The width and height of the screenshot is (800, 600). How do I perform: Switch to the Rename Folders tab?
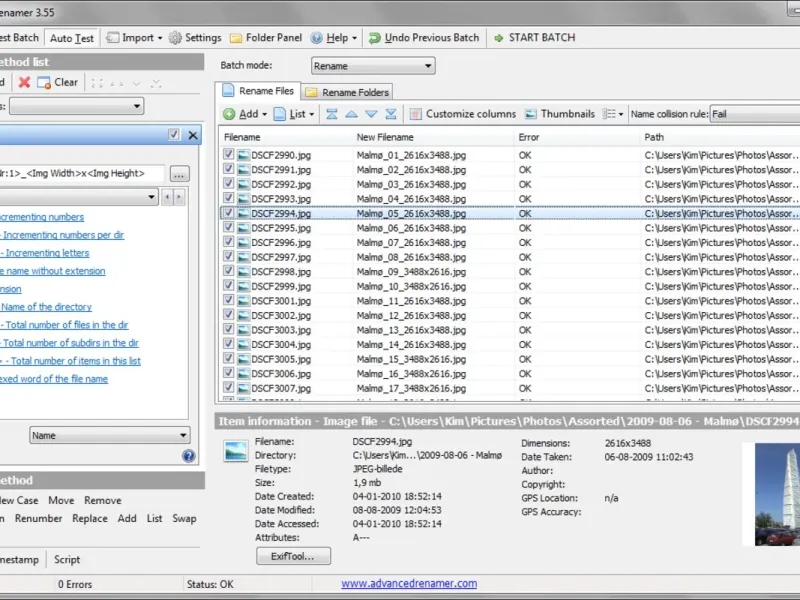[x=348, y=92]
